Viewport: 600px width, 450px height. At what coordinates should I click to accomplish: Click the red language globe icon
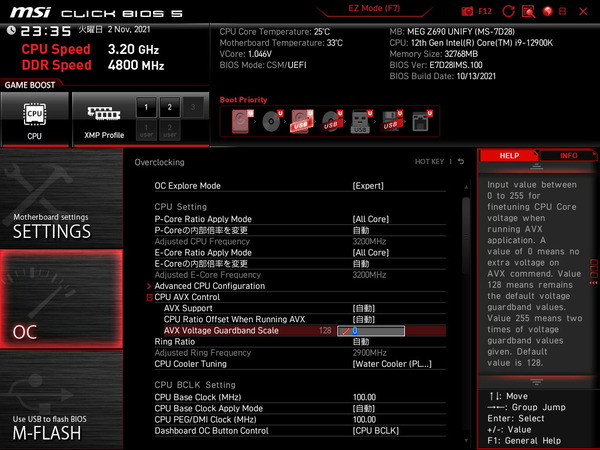[548, 11]
